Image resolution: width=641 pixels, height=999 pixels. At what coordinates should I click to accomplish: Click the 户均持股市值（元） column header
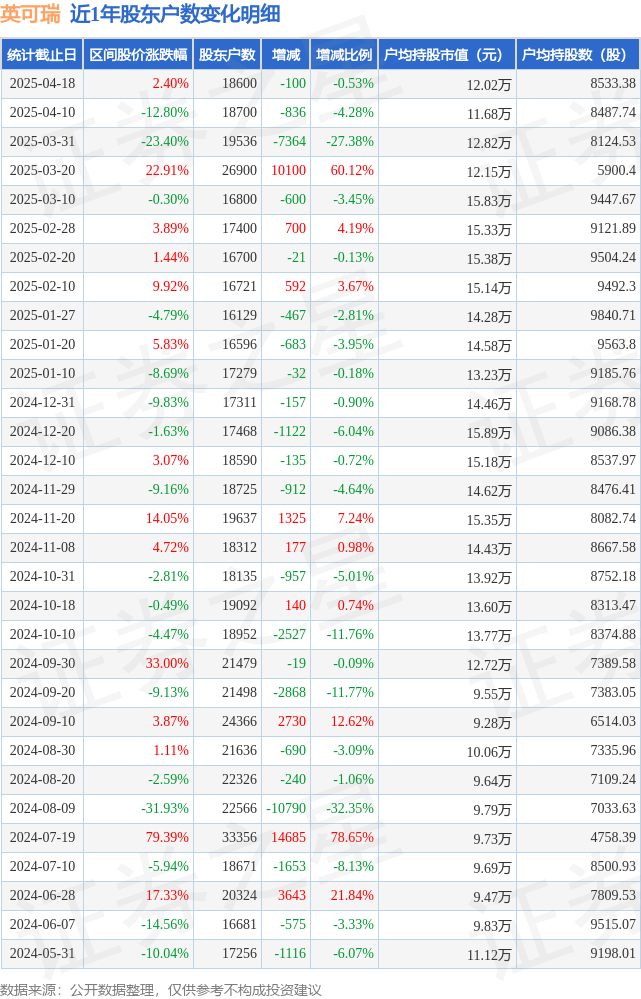[447, 55]
